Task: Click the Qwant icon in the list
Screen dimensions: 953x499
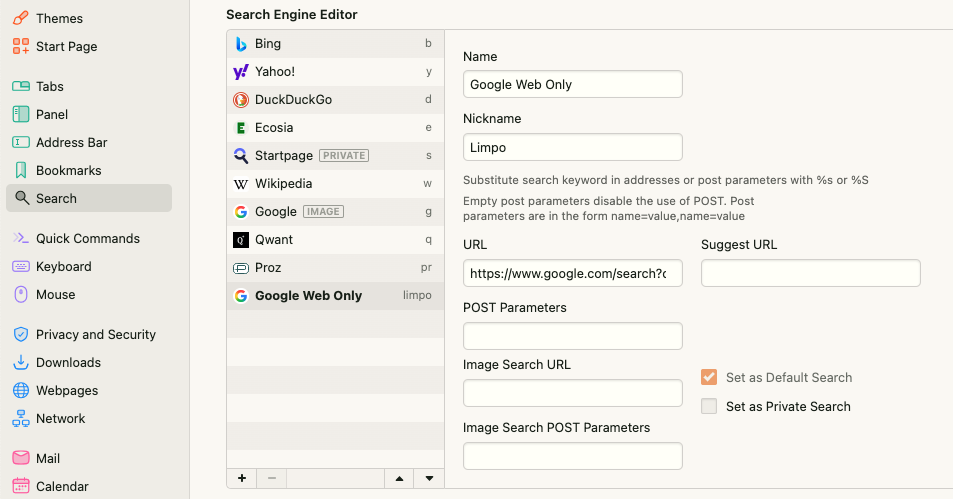Action: pos(241,240)
